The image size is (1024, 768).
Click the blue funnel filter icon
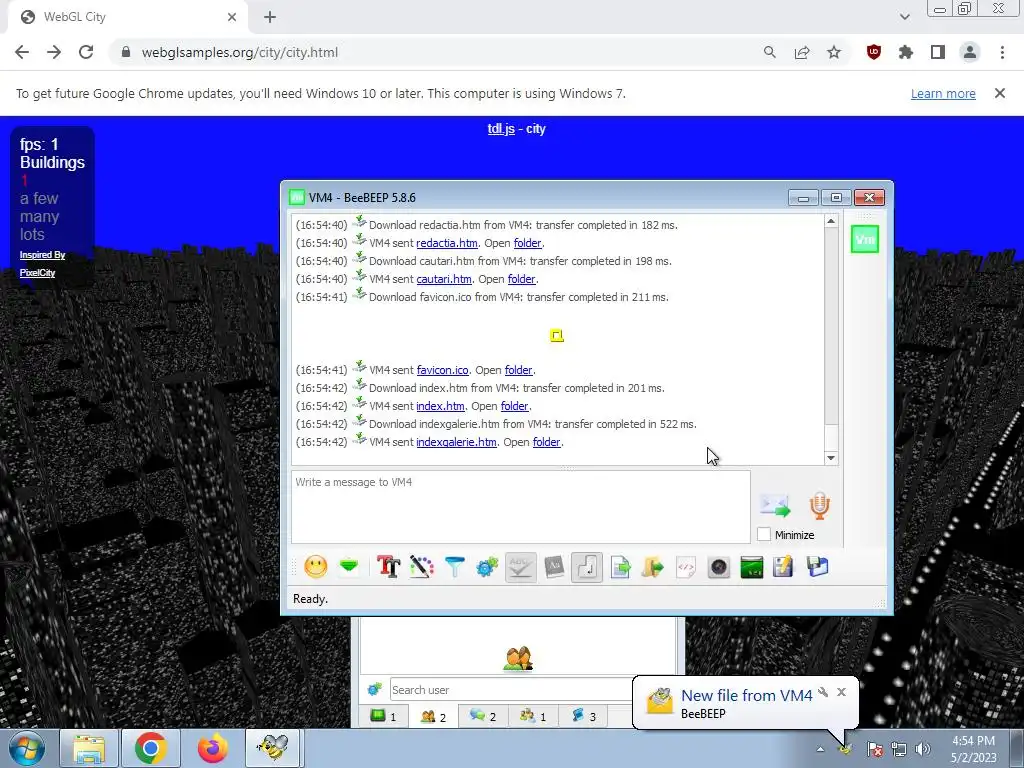pyautogui.click(x=455, y=566)
